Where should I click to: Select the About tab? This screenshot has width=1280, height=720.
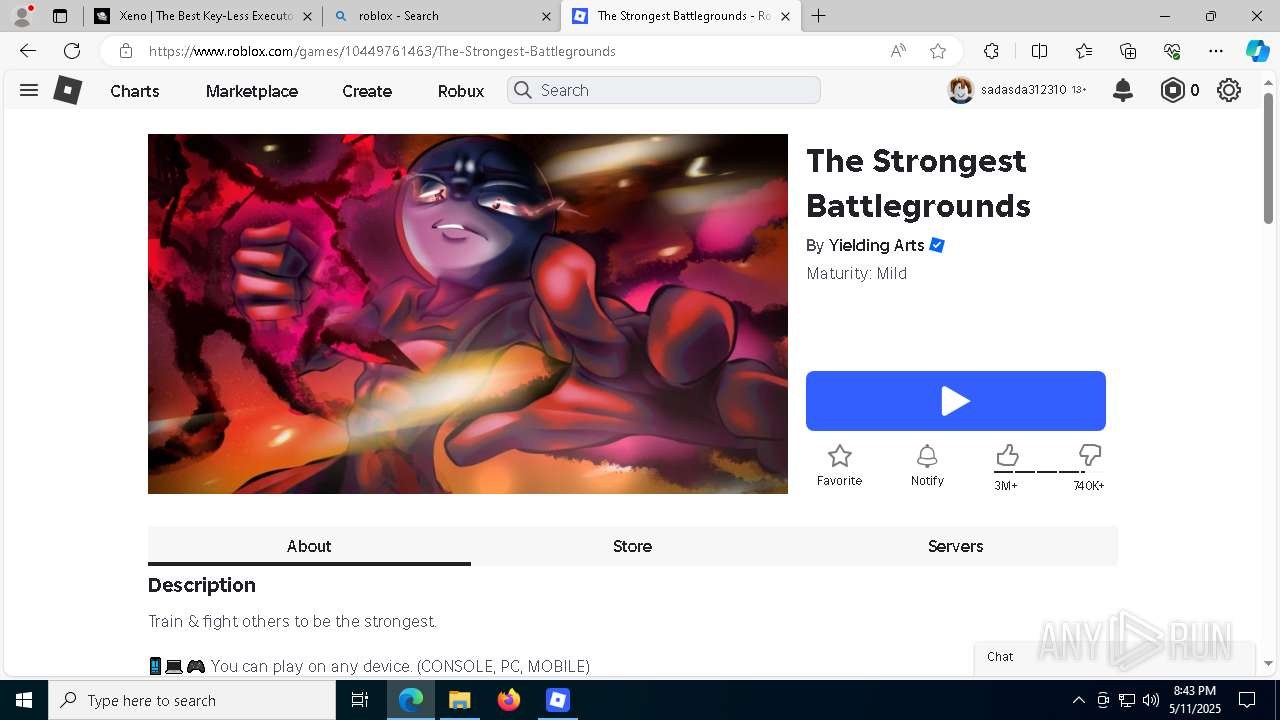click(x=309, y=546)
